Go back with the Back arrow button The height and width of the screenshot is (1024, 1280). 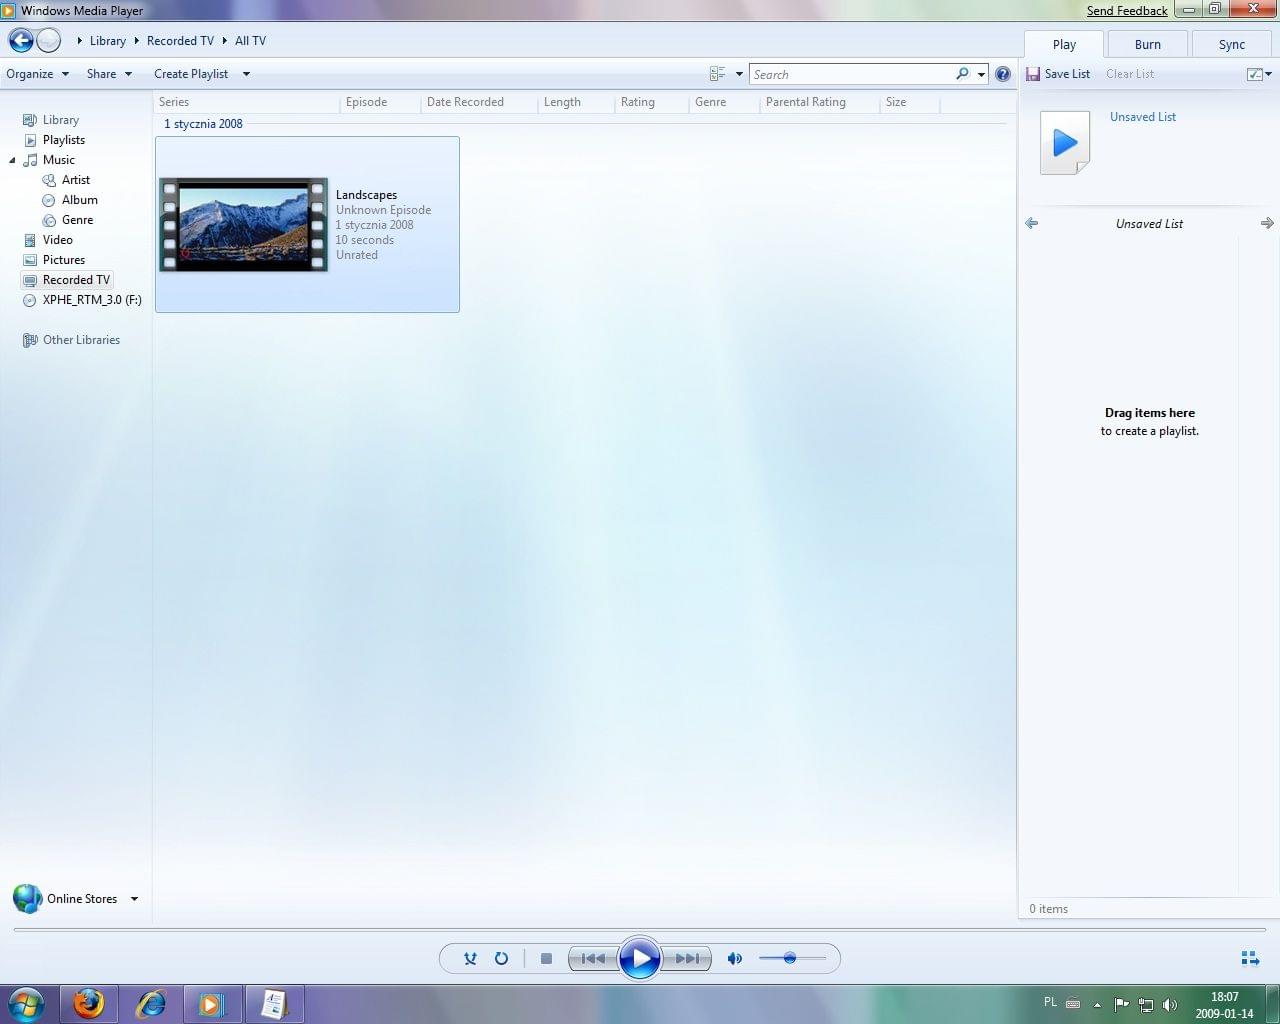pyautogui.click(x=20, y=41)
